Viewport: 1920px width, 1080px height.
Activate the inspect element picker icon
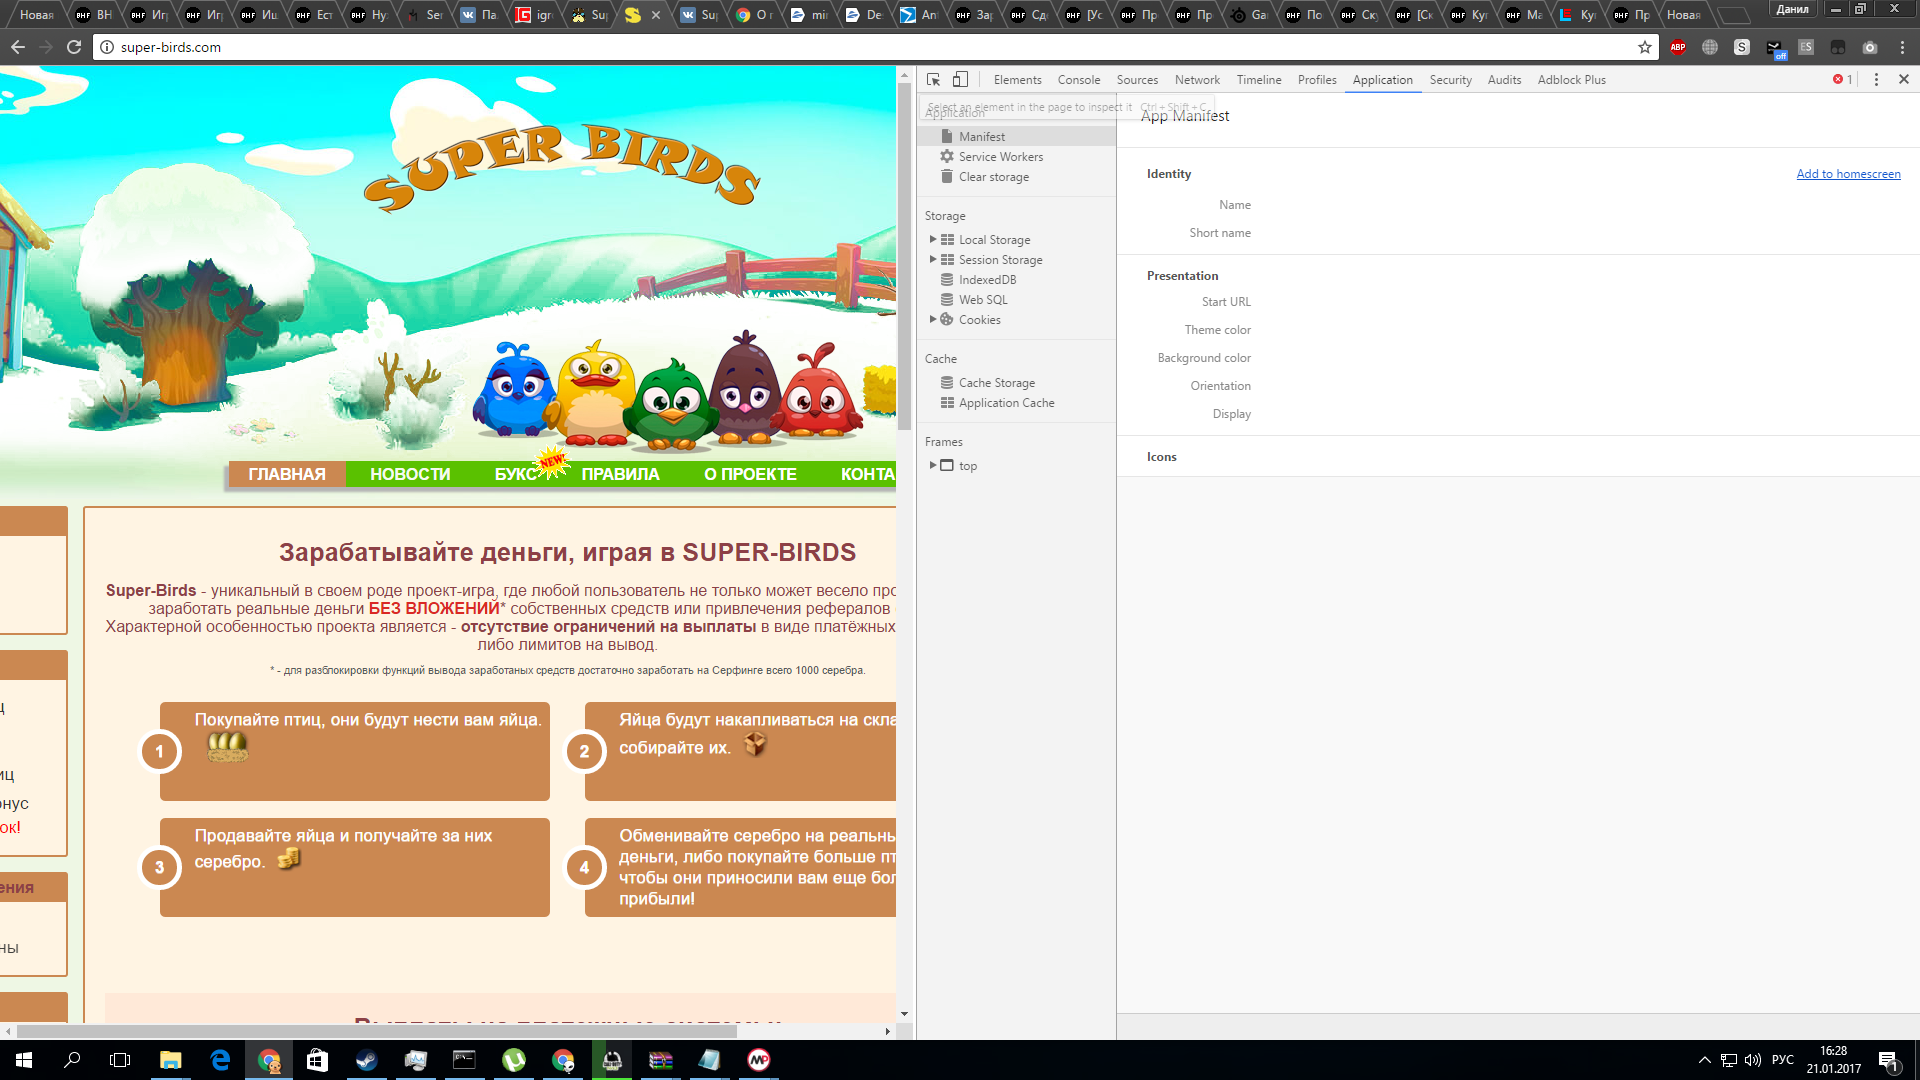933,80
